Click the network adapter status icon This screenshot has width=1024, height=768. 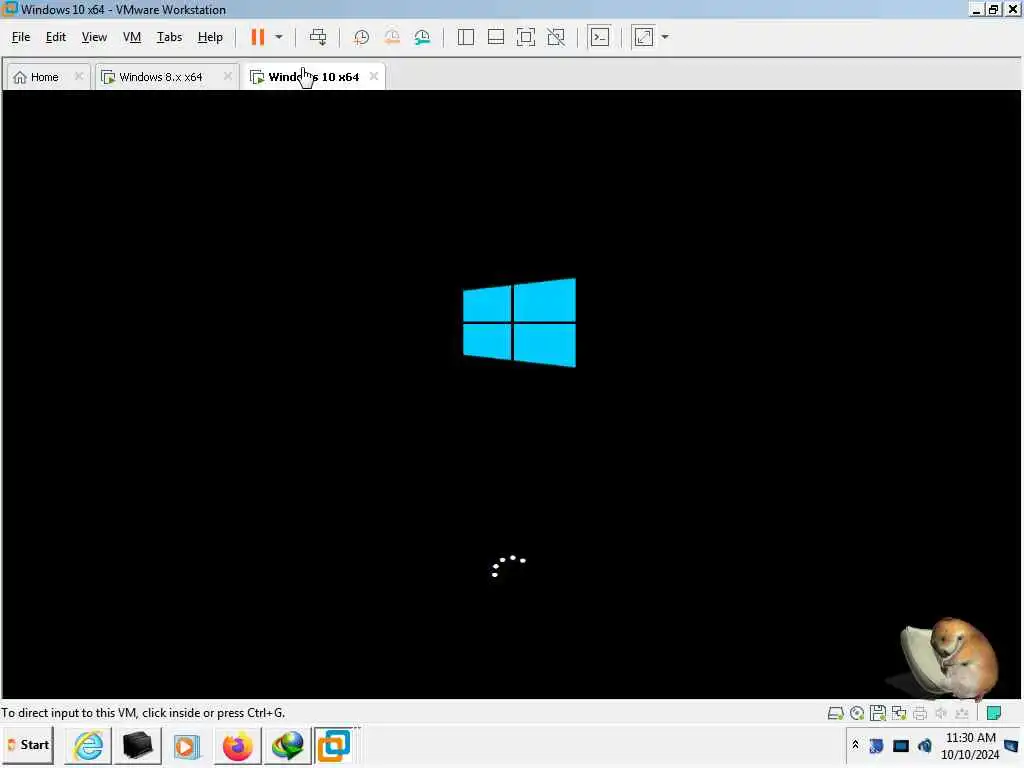899,713
